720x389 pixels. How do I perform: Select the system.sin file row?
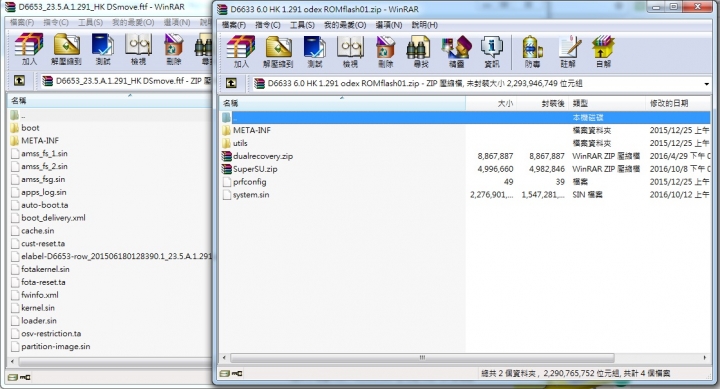465,195
